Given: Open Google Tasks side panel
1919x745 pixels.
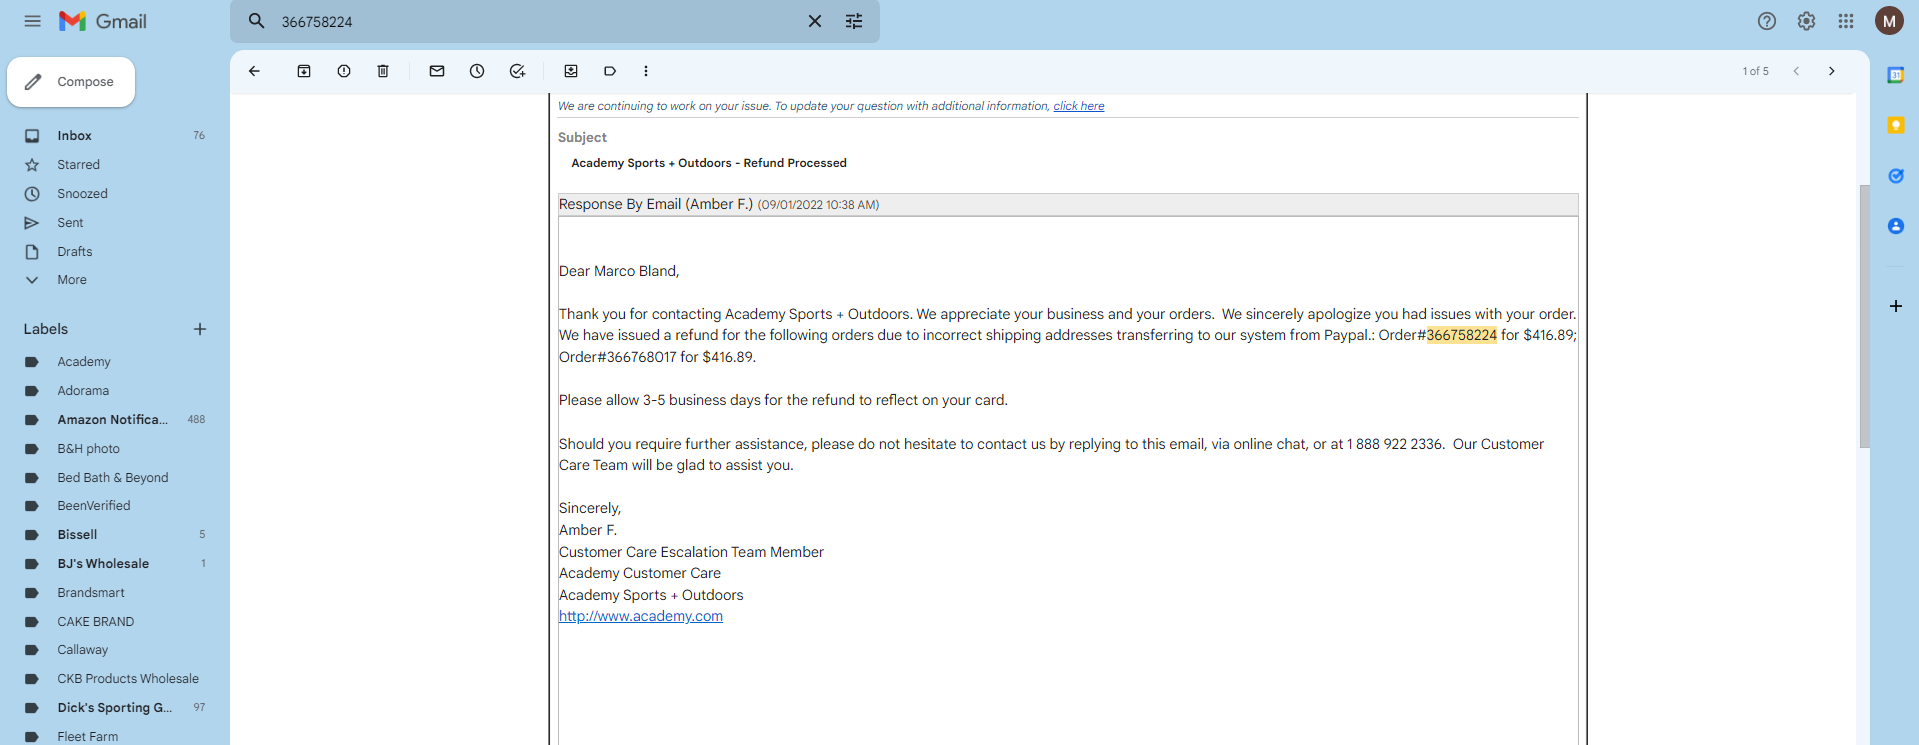Looking at the screenshot, I should (1895, 176).
